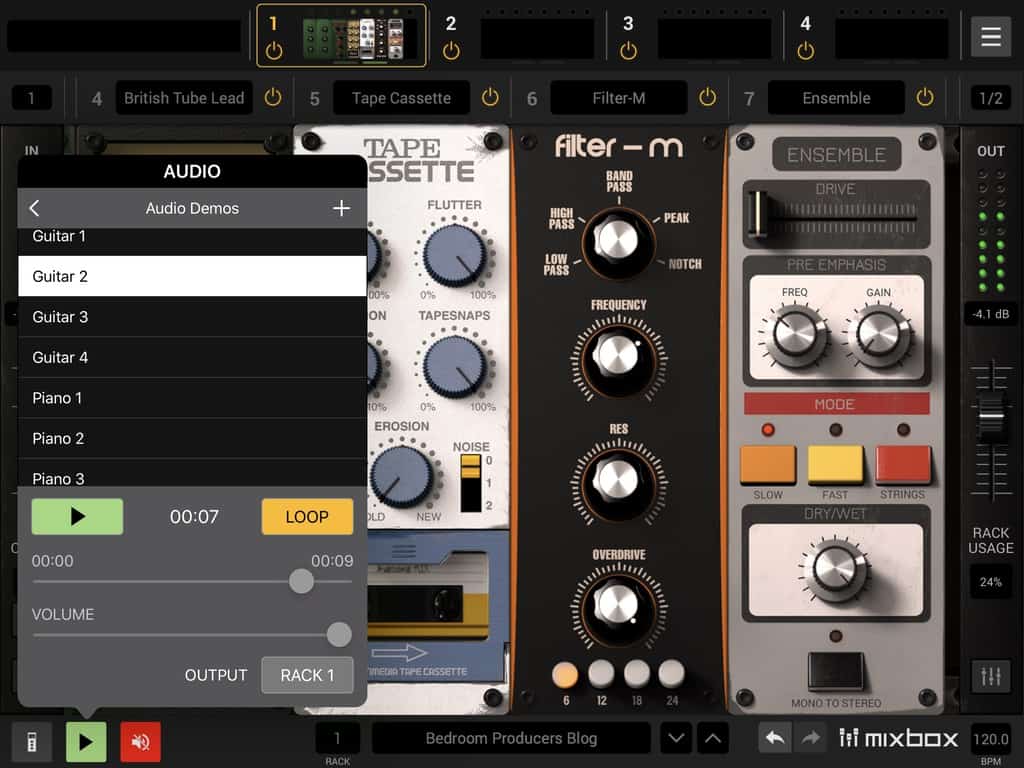Image resolution: width=1024 pixels, height=768 pixels.
Task: Go to previous preset with up chevron
Action: click(713, 739)
